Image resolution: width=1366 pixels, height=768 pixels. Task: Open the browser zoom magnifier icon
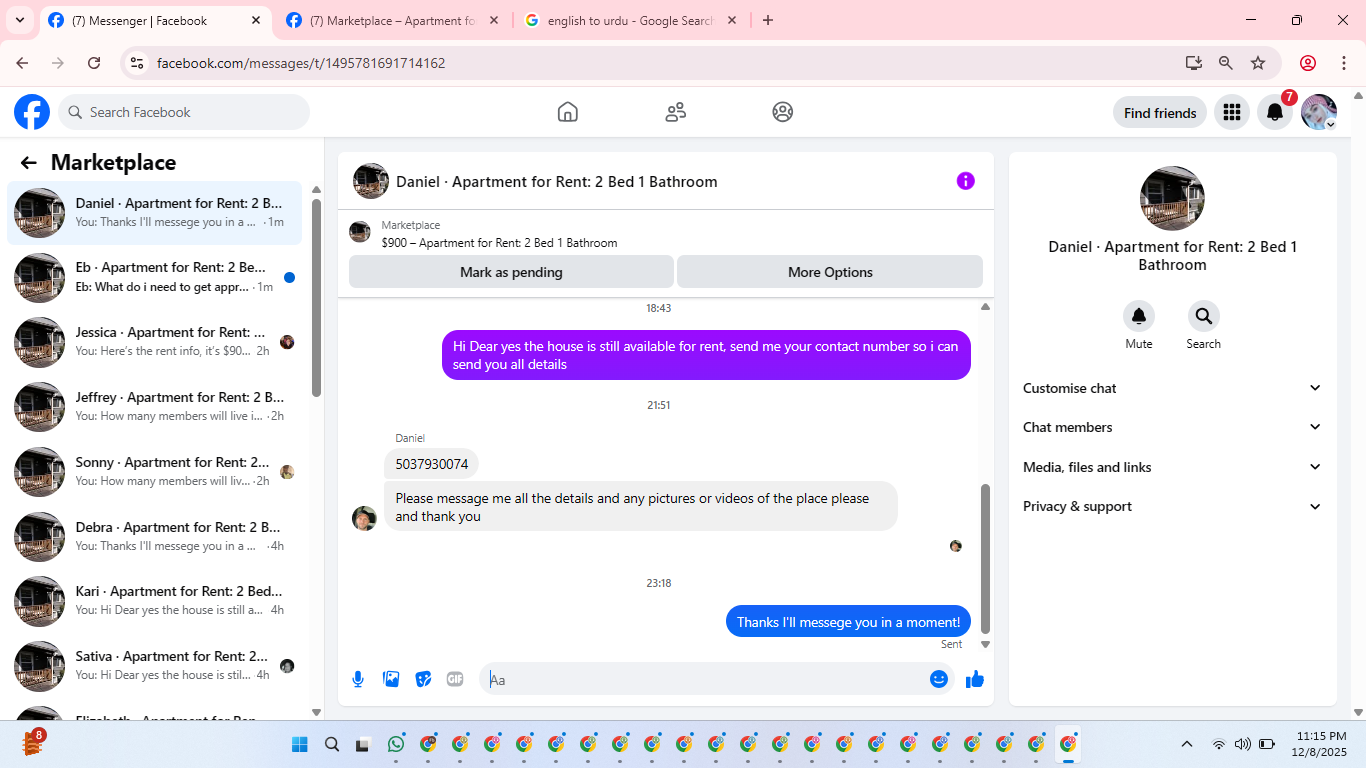1226,62
